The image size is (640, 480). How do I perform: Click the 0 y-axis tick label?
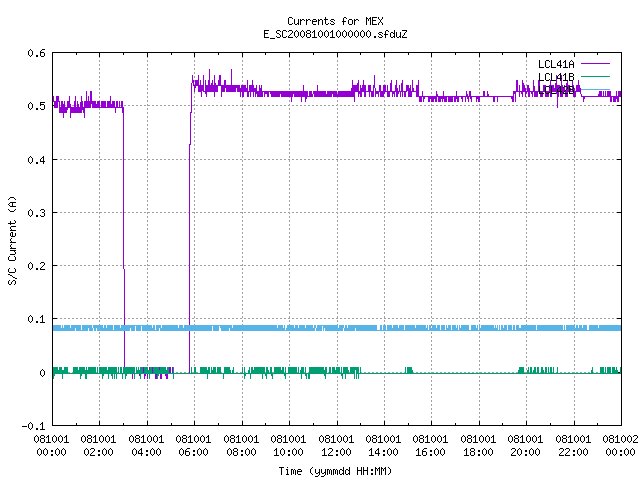pyautogui.click(x=42, y=373)
